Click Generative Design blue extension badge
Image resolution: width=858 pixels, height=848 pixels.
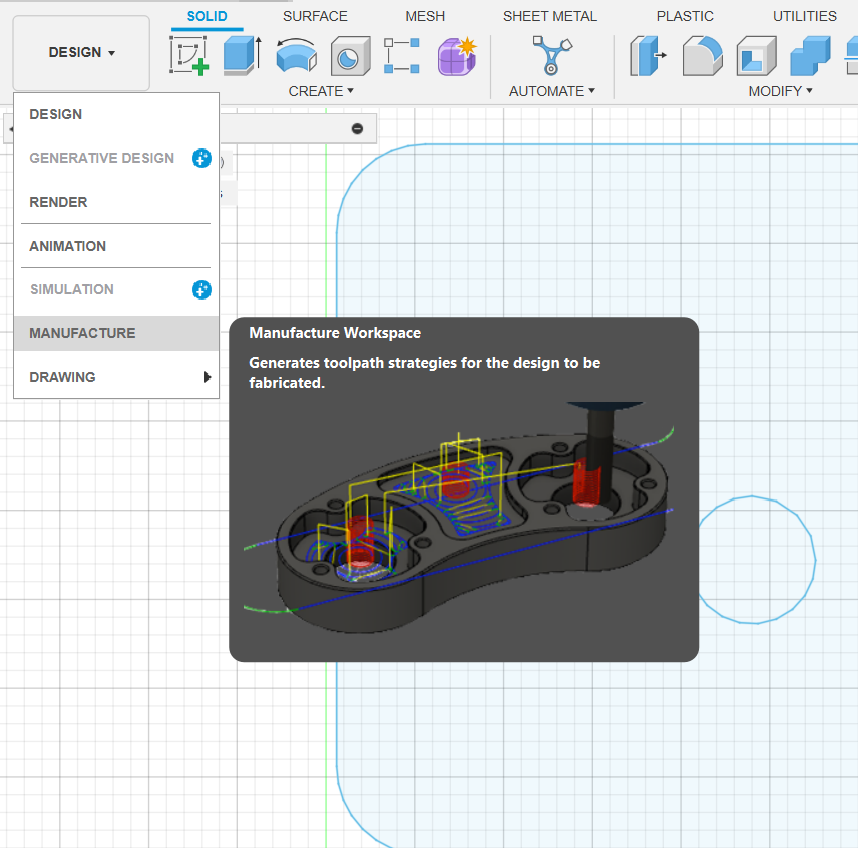pyautogui.click(x=202, y=158)
